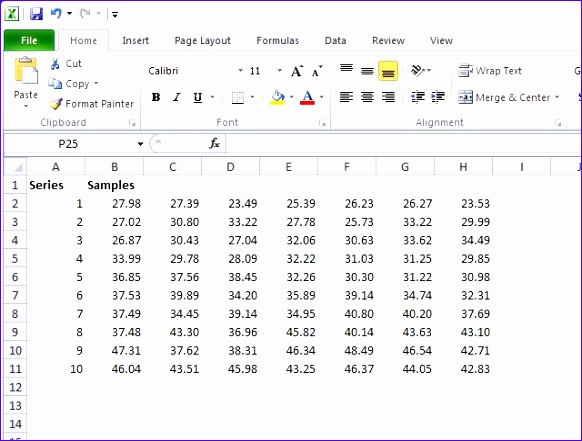Open Font group dialog launcher

(322, 123)
